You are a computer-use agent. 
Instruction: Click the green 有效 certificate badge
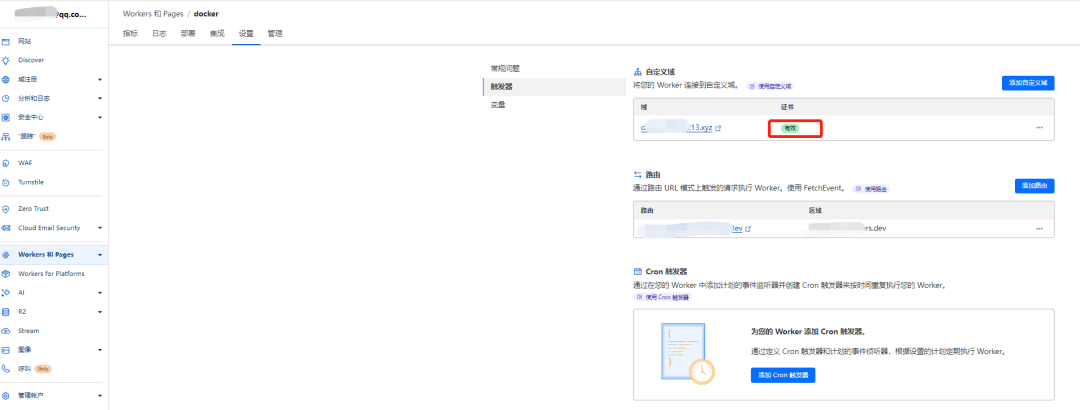pos(789,128)
